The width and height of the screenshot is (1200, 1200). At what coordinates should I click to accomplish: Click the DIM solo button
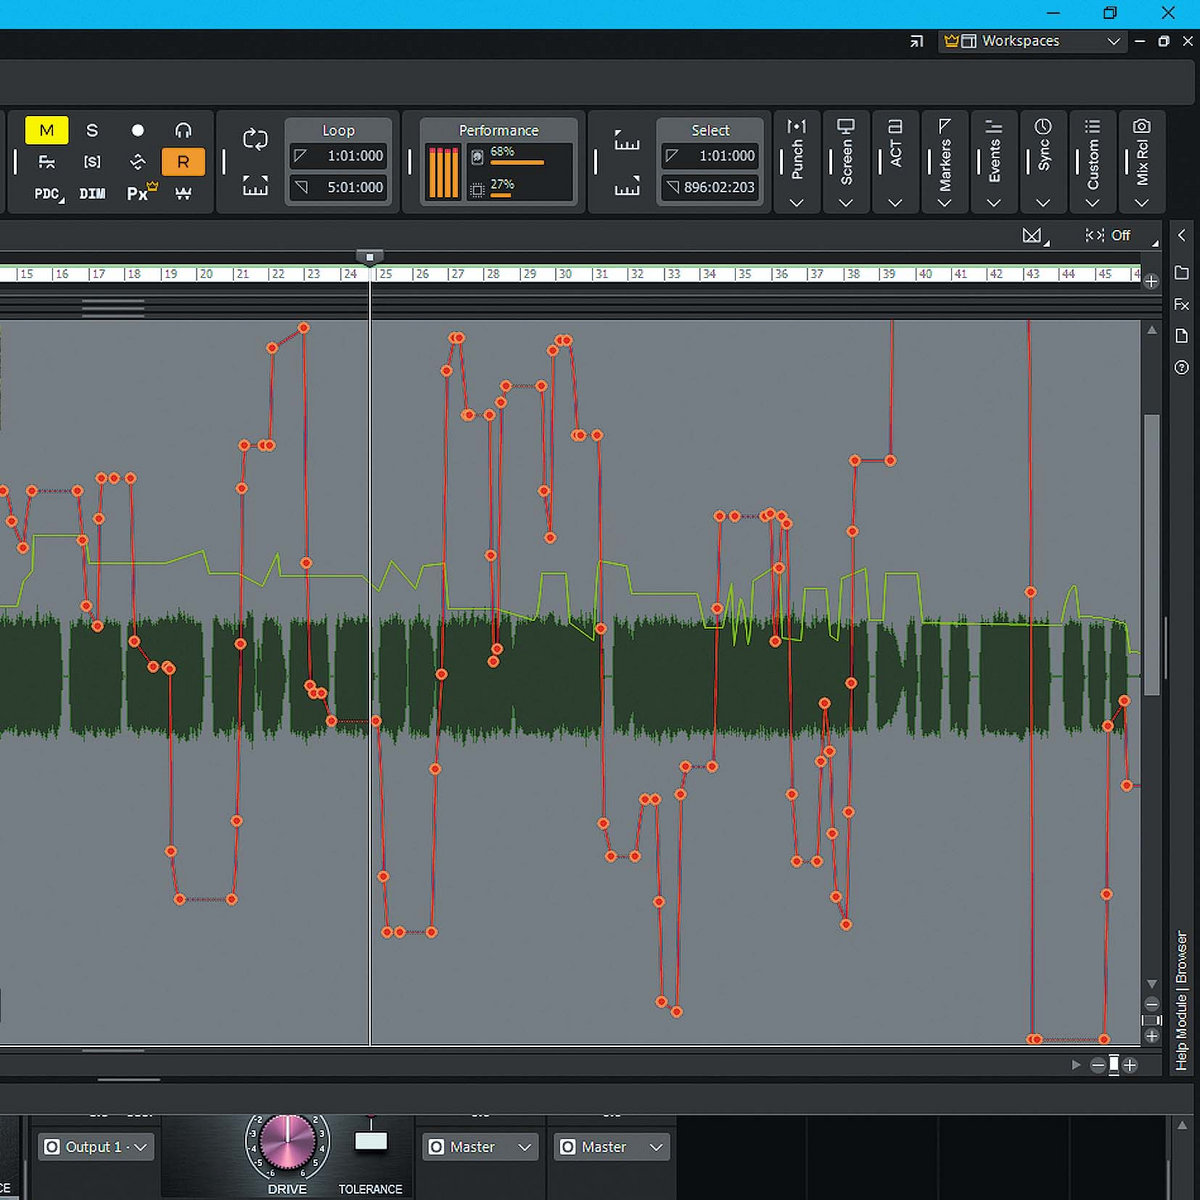pos(92,193)
